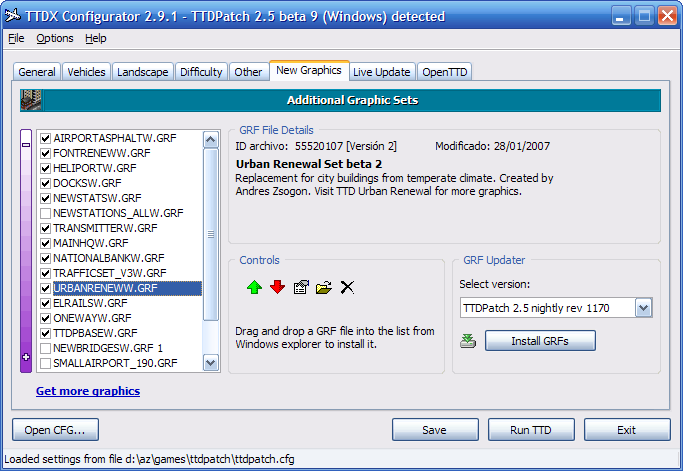Remove GRF with the black X icon
This screenshot has width=683, height=471.
[x=347, y=288]
